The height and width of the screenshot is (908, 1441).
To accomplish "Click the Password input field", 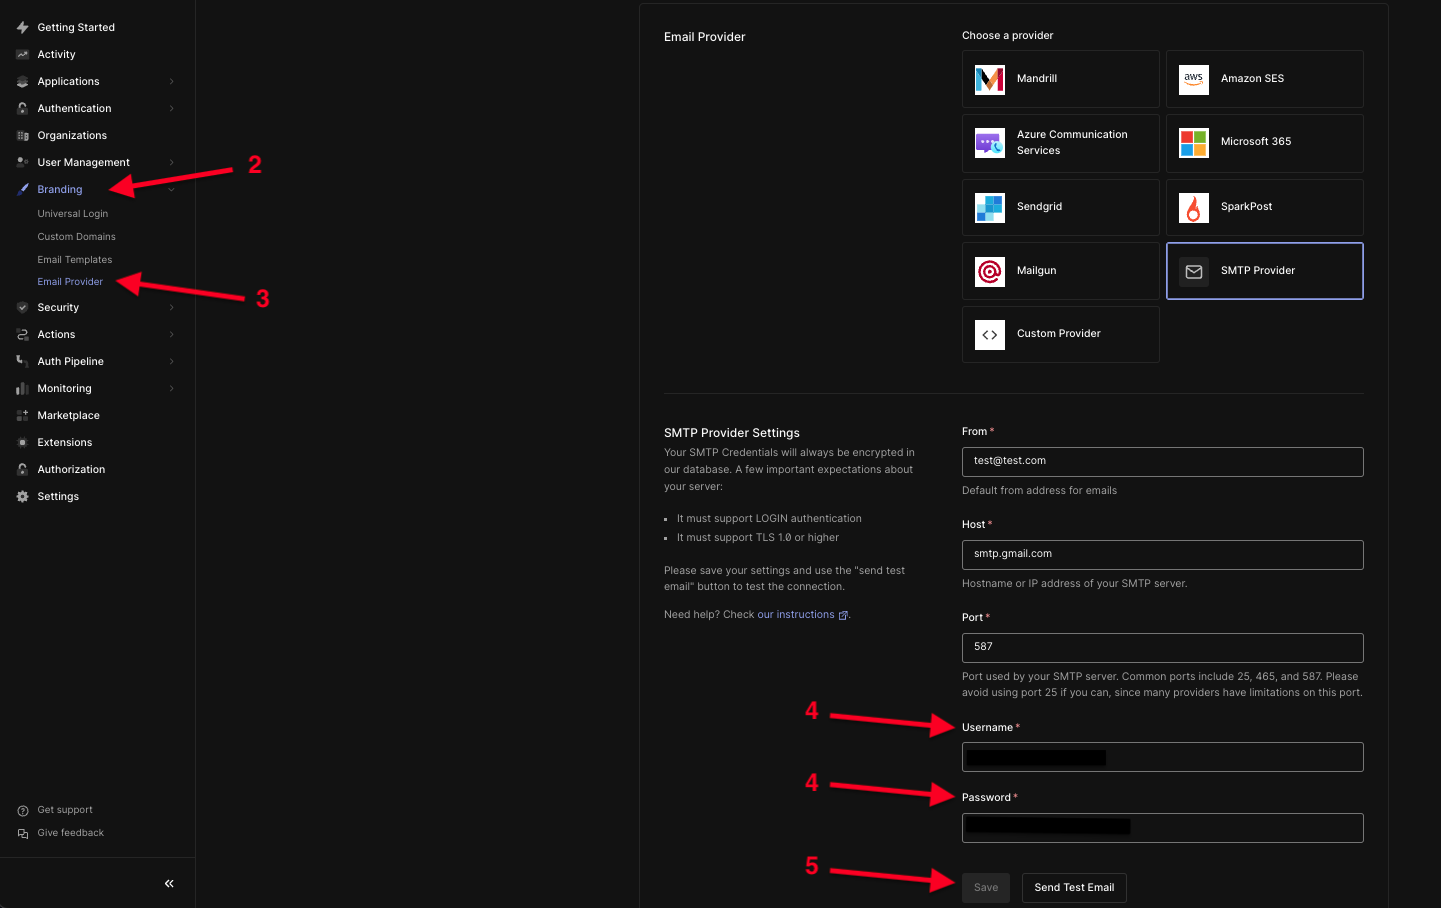I will coord(1163,828).
